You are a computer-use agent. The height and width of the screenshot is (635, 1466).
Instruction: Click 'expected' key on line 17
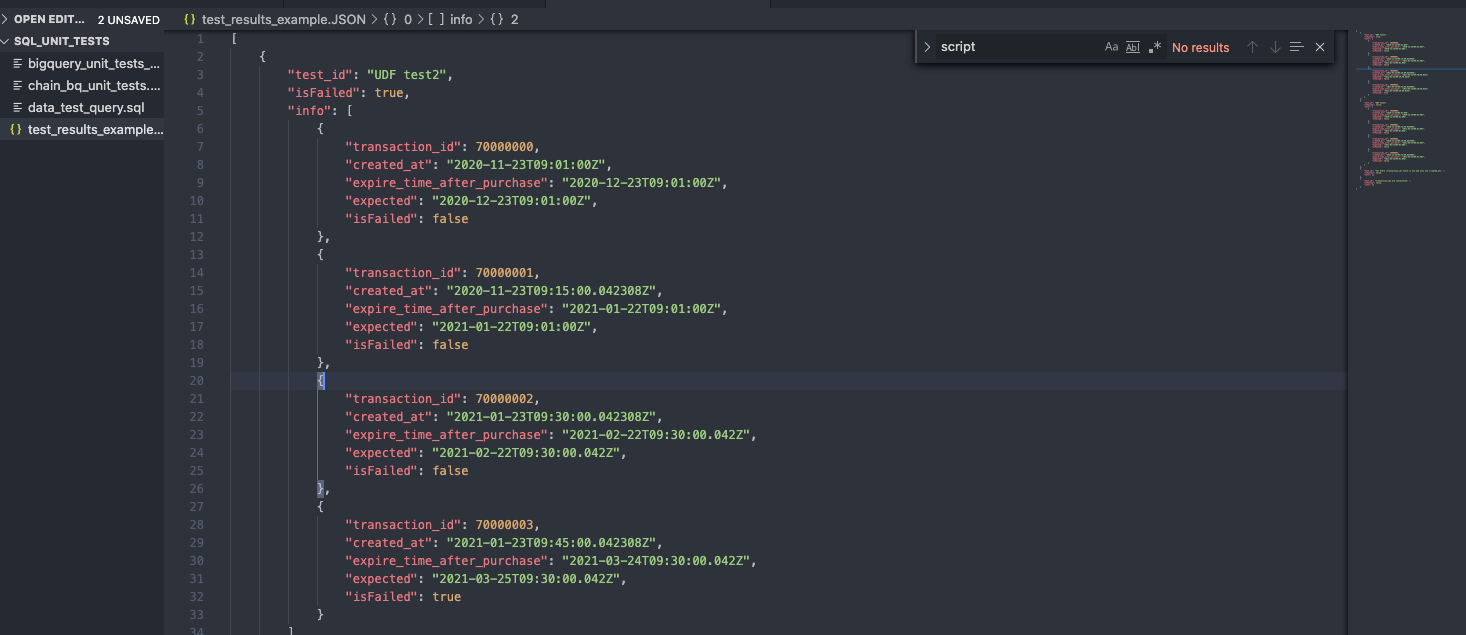point(381,327)
